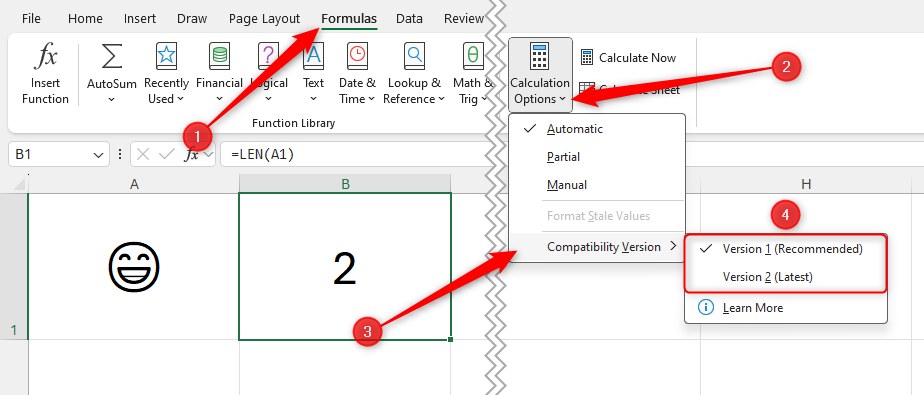Select cell B1 showing 2
924x395 pixels.
tap(345, 266)
